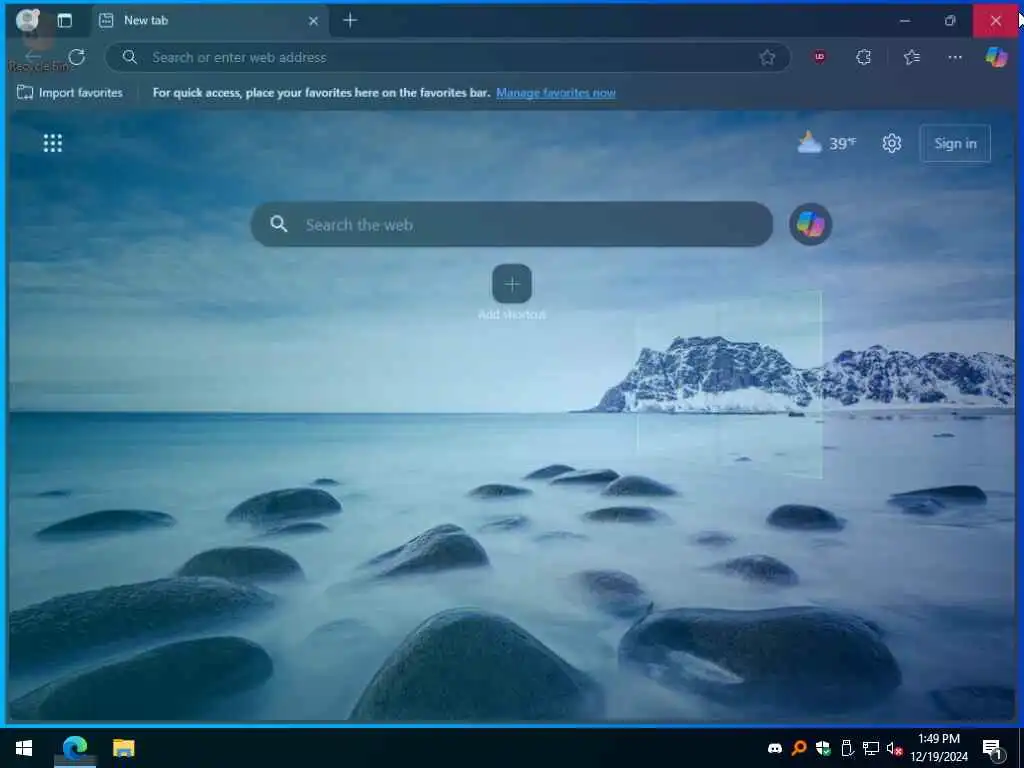
Task: Open the apps grid launcher
Action: click(x=53, y=143)
